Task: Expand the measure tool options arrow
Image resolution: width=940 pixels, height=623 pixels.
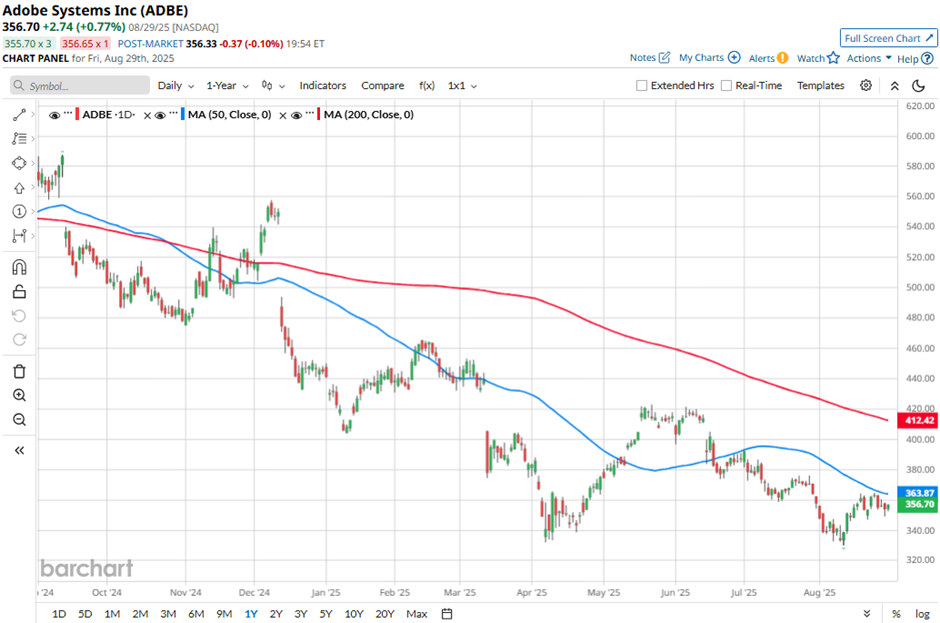Action: click(x=32, y=236)
